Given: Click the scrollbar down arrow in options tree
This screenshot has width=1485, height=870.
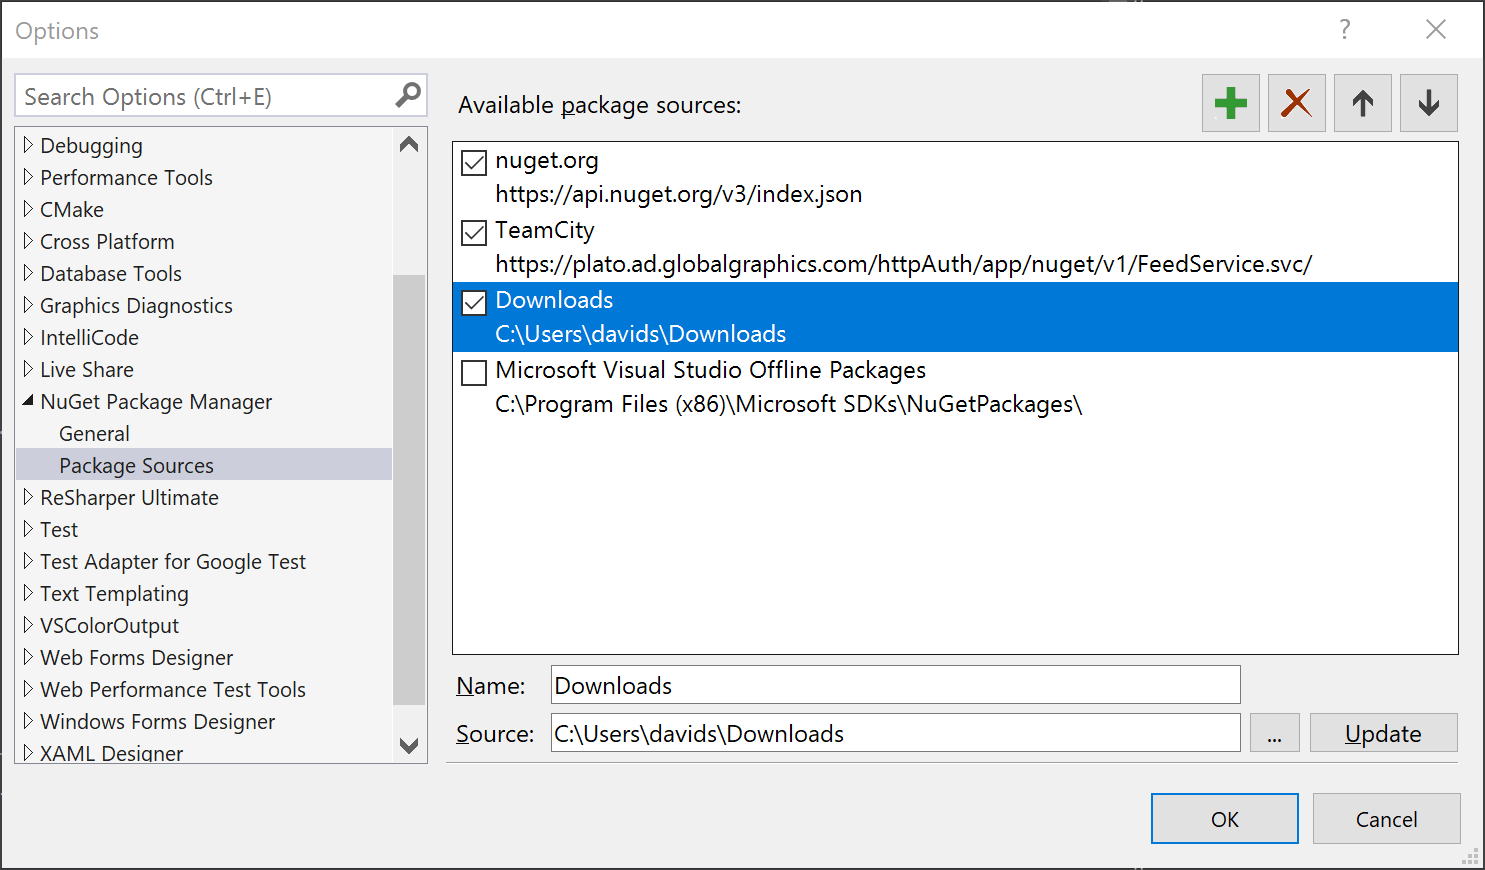Looking at the screenshot, I should click(x=409, y=745).
